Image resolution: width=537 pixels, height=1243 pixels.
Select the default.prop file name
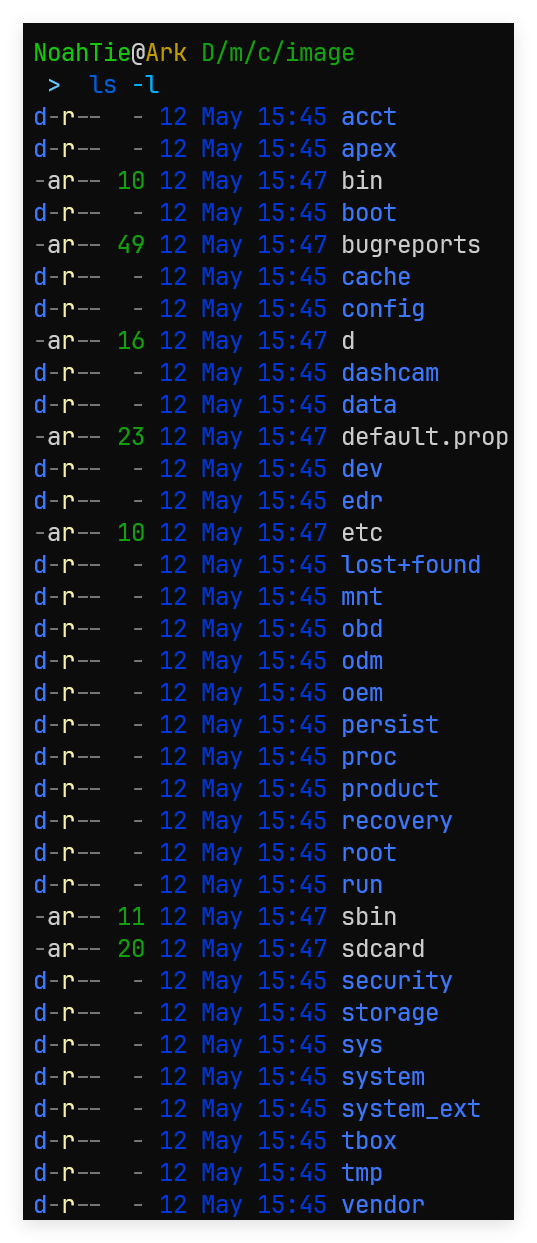(425, 437)
